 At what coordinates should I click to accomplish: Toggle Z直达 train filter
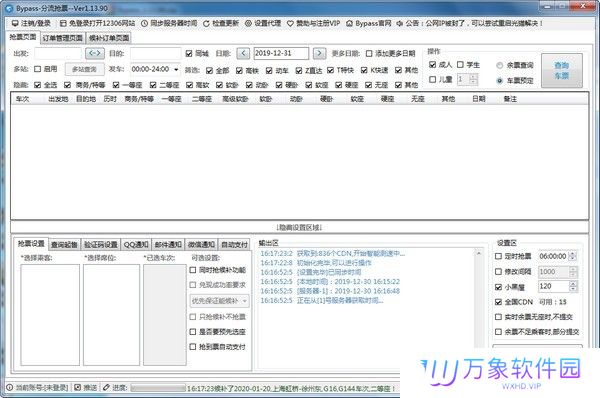[299, 70]
